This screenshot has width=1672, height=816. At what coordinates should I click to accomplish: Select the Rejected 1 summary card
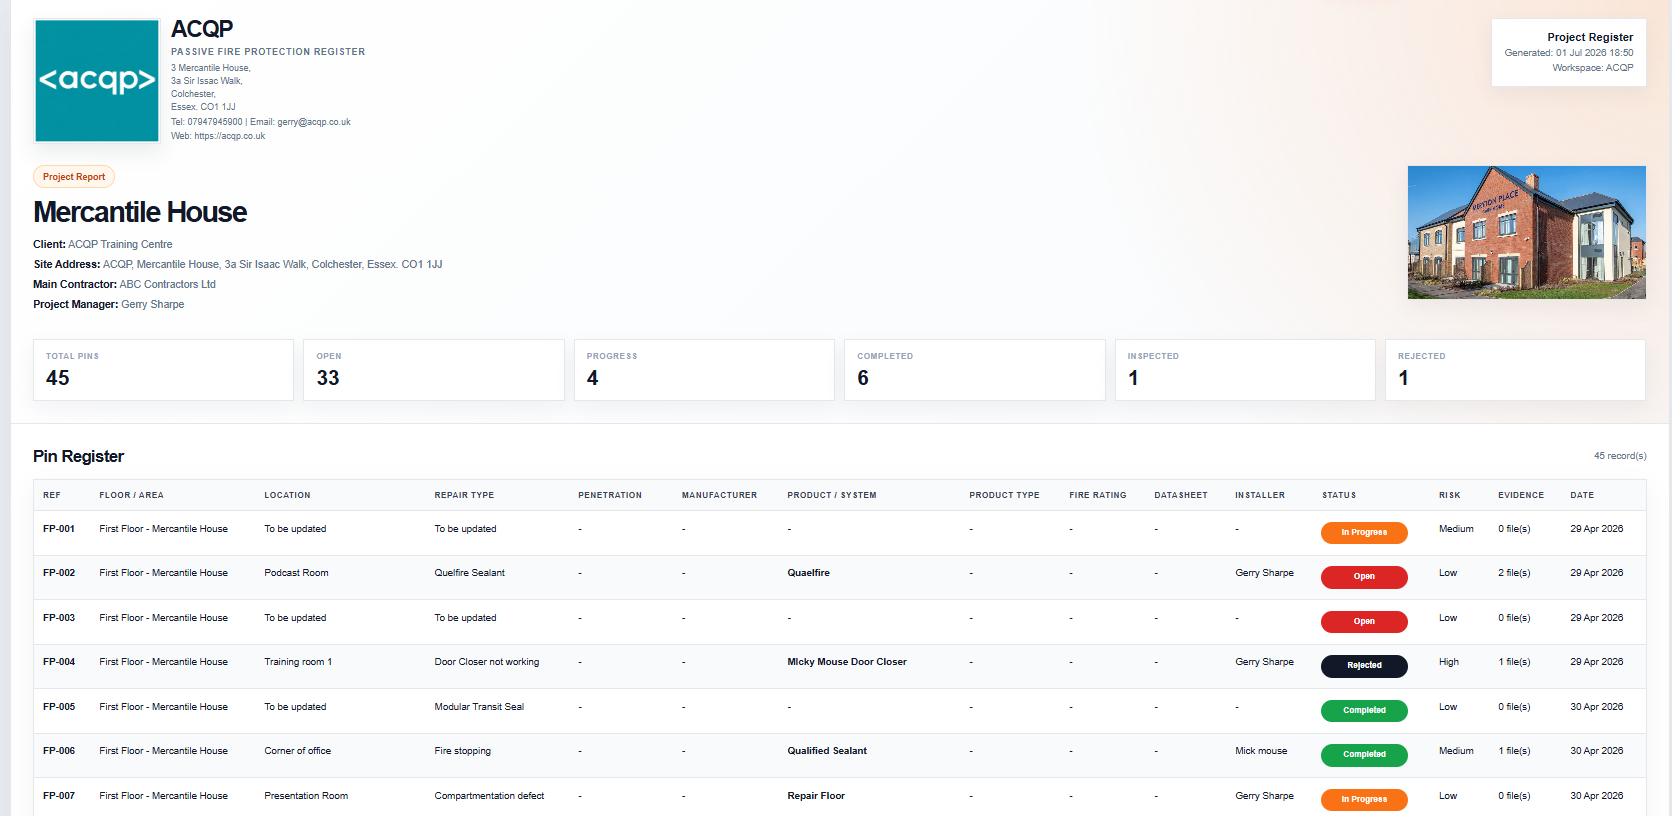click(1515, 370)
